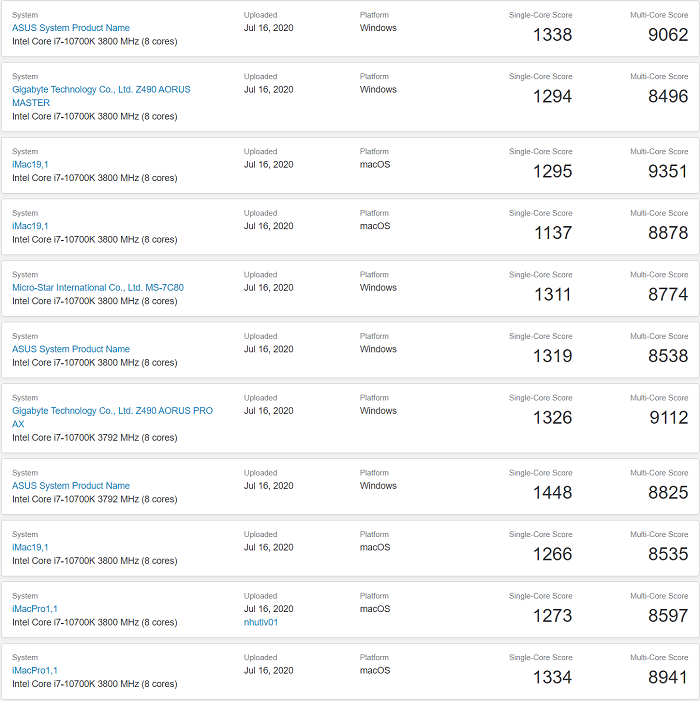Open ASUS System Product Name result scoring 1338

click(70, 28)
